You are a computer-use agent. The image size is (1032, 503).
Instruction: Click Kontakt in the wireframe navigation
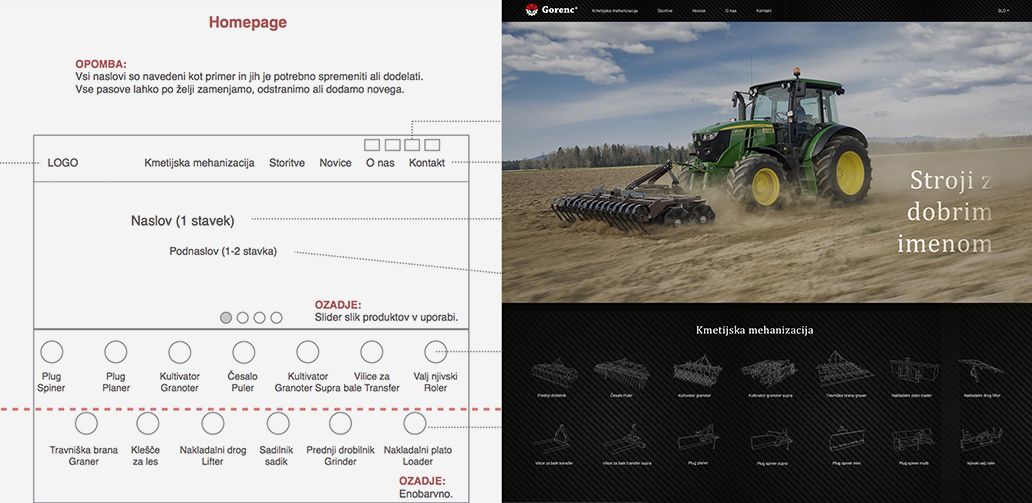click(427, 163)
